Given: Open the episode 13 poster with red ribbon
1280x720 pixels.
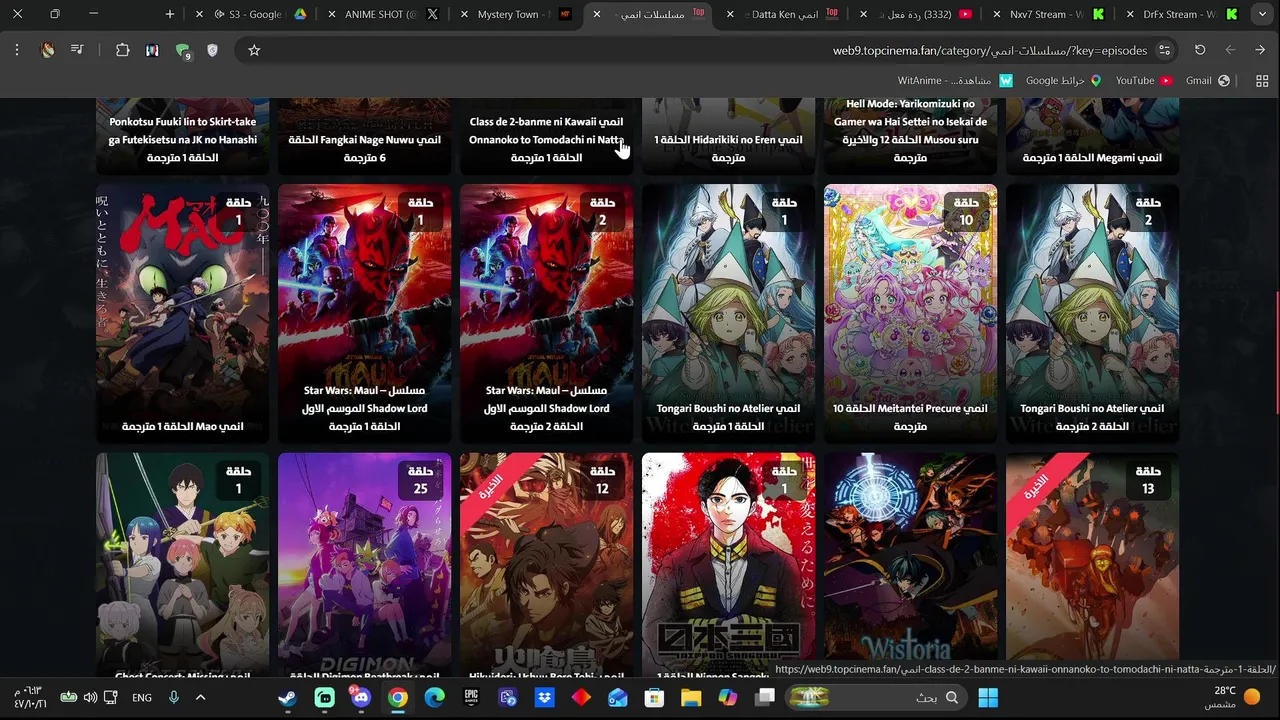Looking at the screenshot, I should (x=1092, y=567).
